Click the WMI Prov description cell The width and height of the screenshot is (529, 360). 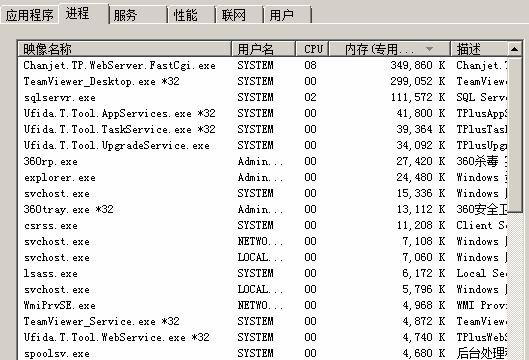pyautogui.click(x=481, y=306)
